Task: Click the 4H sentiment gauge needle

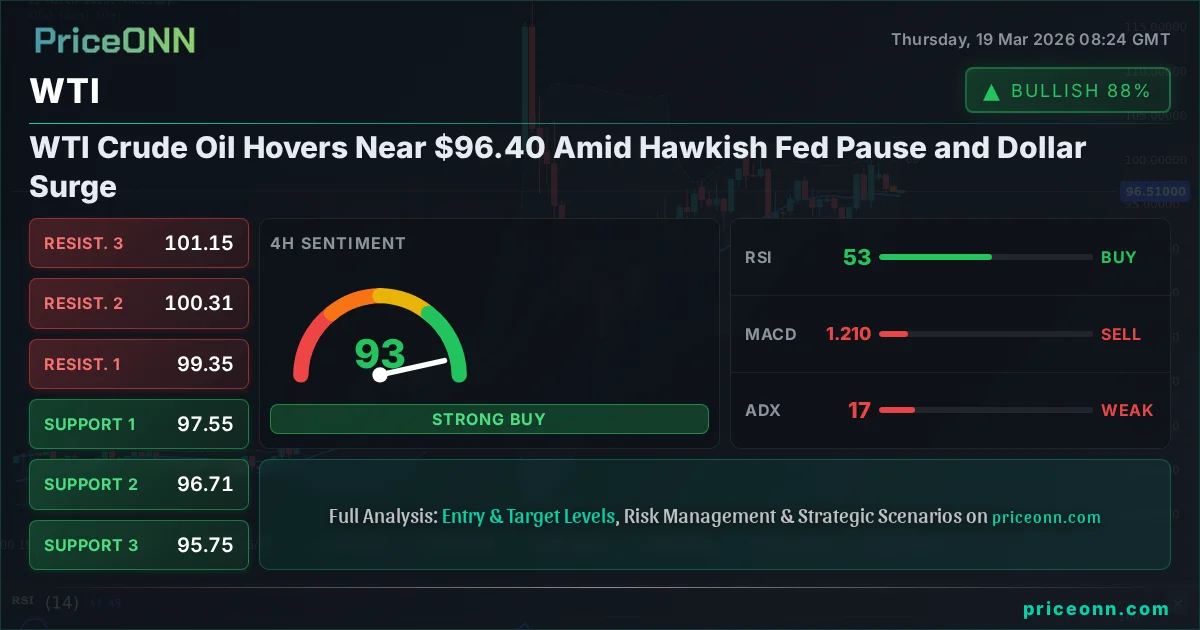Action: [x=412, y=367]
